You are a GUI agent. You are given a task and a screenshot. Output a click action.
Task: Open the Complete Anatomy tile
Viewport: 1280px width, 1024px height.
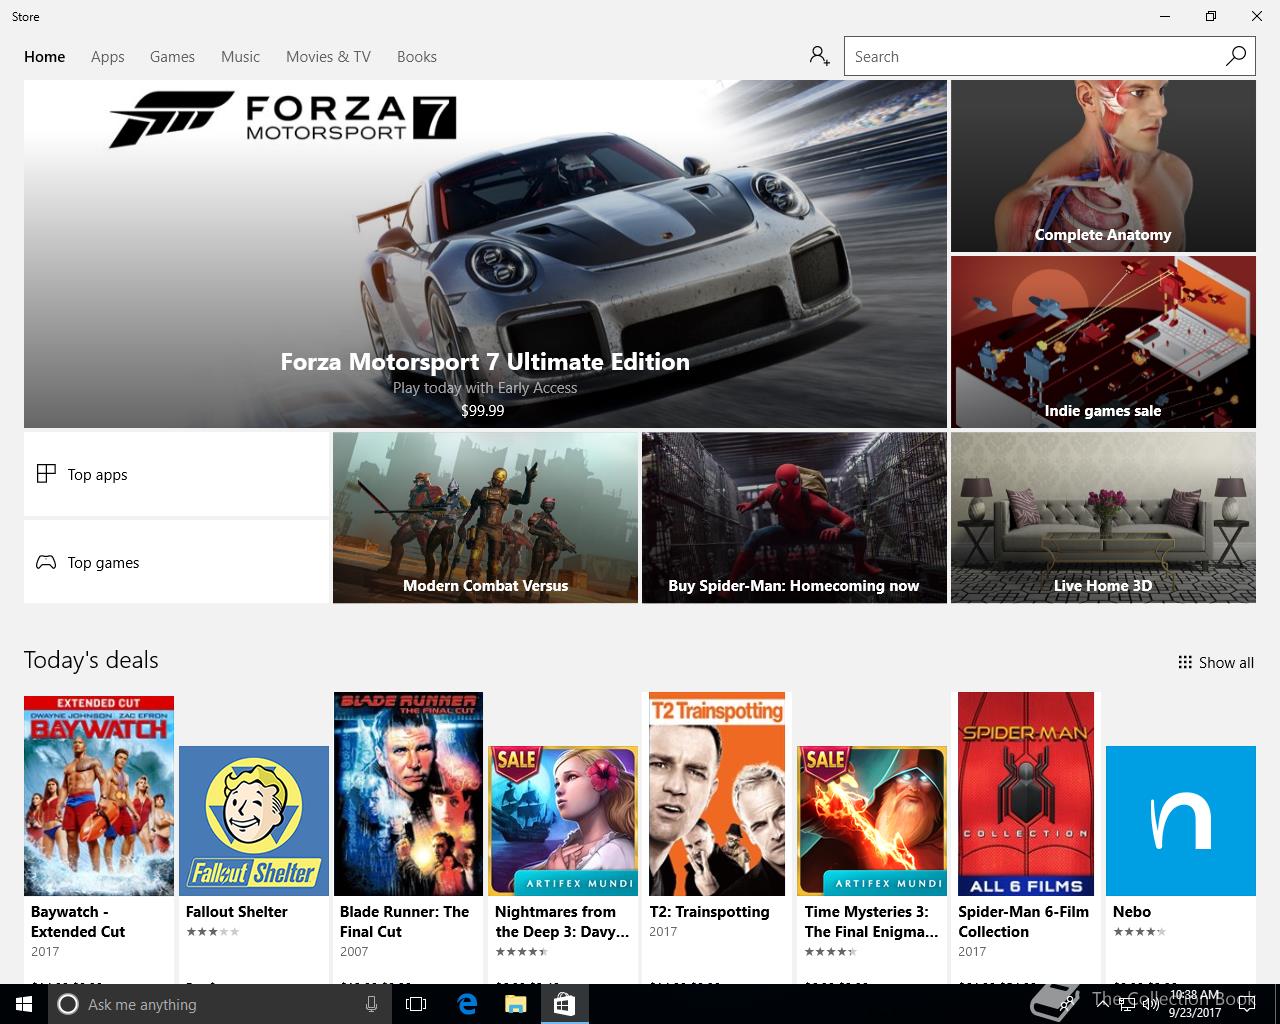1103,166
